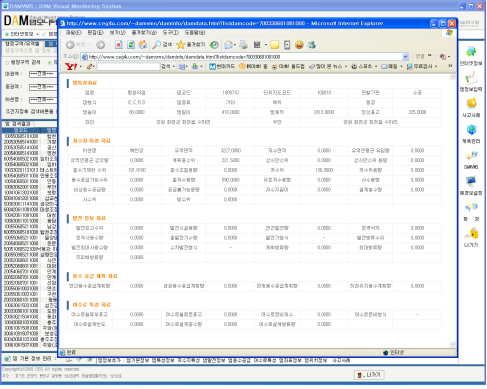Click the IE Home toolbar icon
This screenshot has width=487, height=389.
[x=143, y=44]
